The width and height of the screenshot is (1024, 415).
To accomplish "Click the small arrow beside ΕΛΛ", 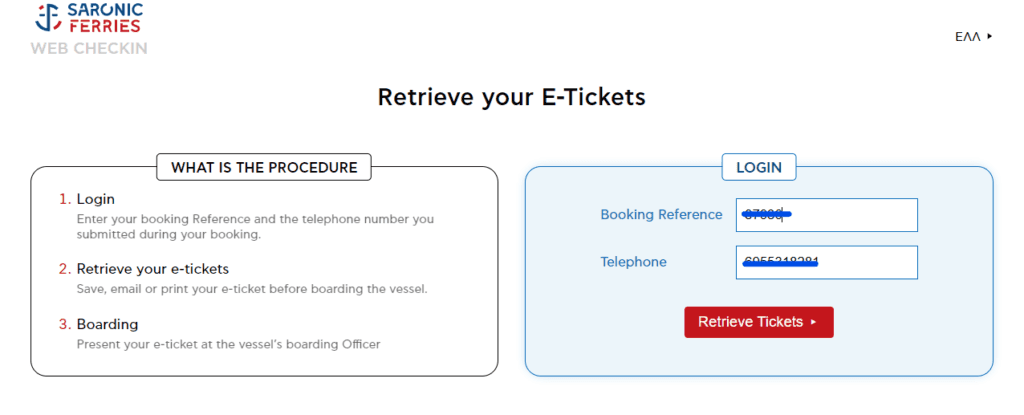I will point(990,36).
